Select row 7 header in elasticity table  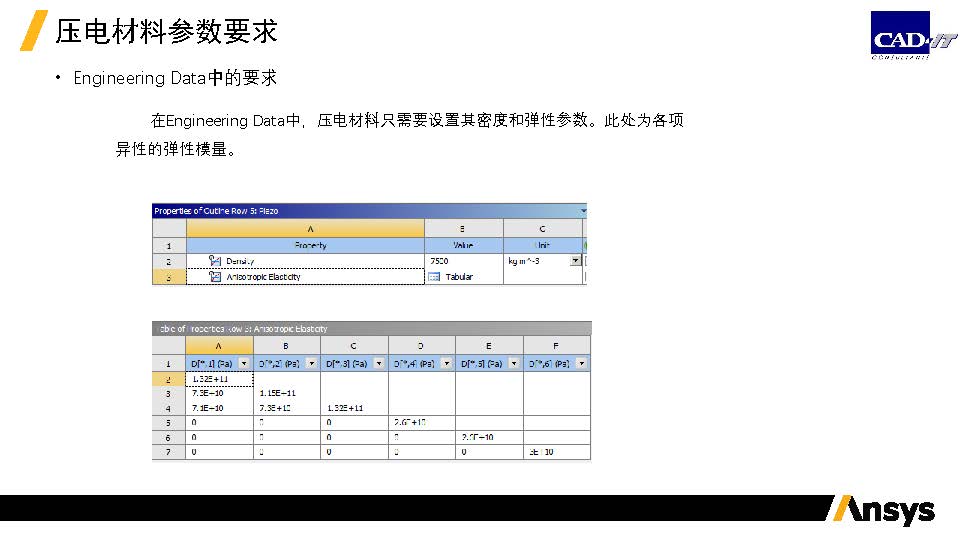[x=168, y=452]
